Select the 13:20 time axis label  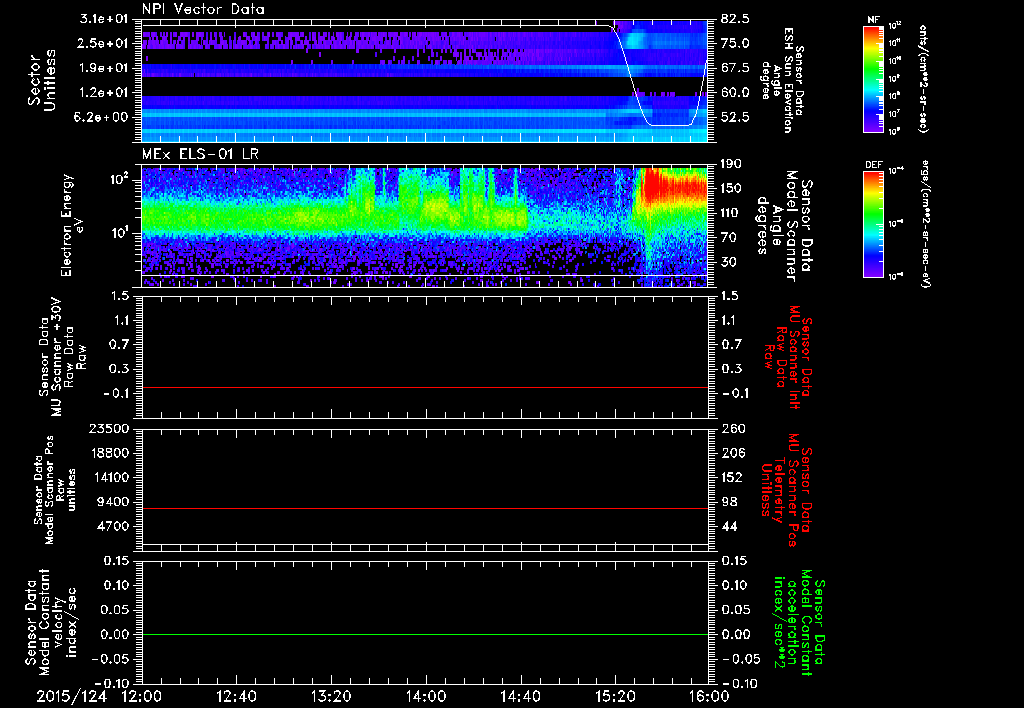coord(330,695)
